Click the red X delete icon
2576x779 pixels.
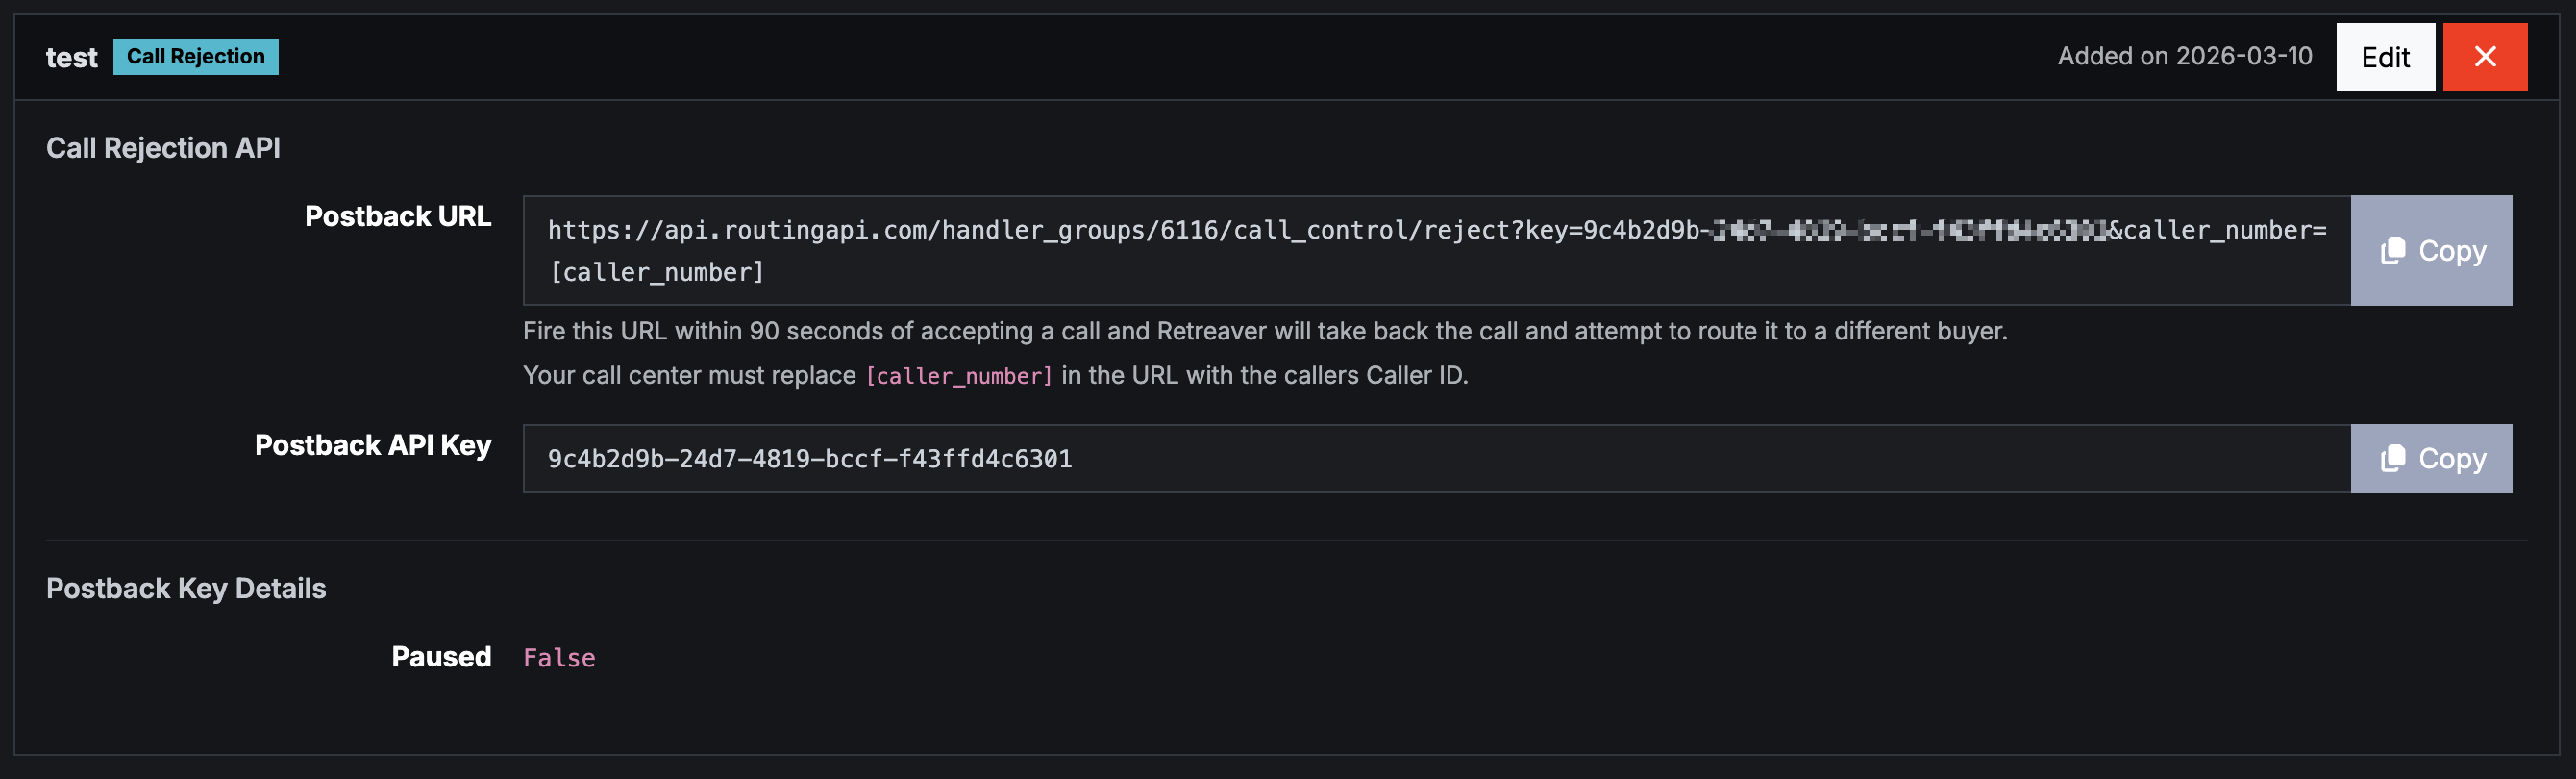(x=2484, y=57)
